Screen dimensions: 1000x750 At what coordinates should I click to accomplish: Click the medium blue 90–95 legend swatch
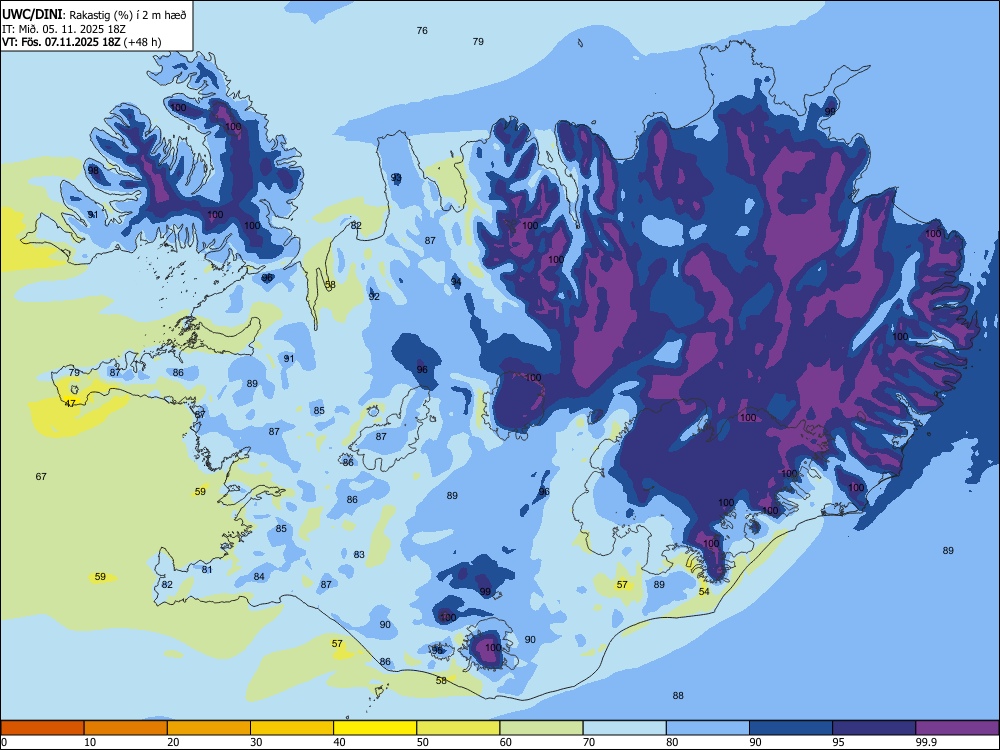click(791, 728)
